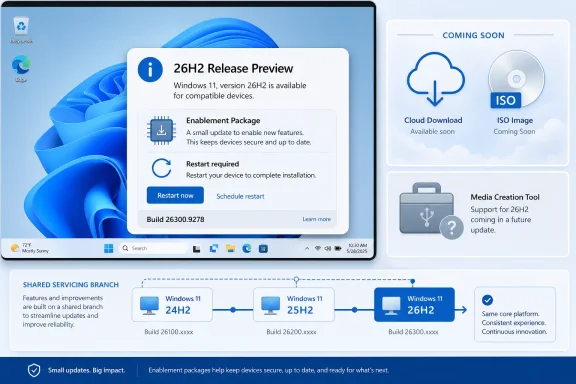Open the weather widget on taskbar
The image size is (576, 384).
tap(29, 248)
